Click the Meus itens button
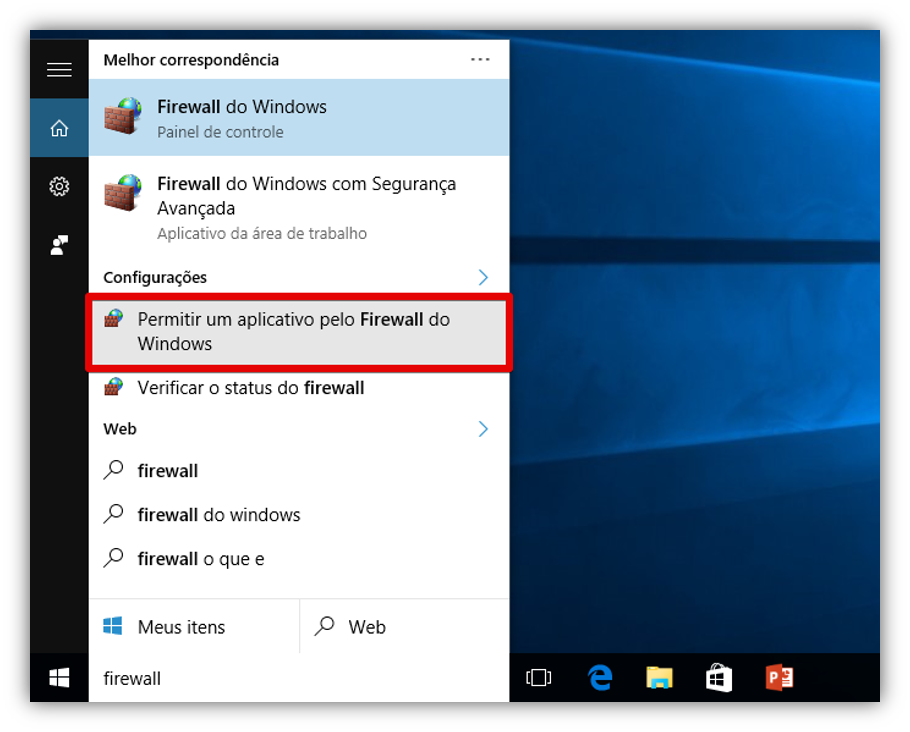 [x=194, y=627]
